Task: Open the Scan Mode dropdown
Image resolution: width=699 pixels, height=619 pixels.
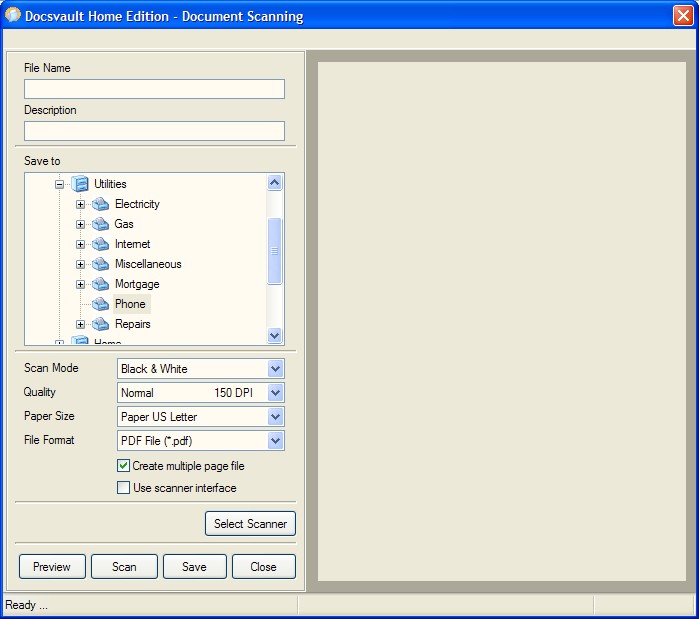Action: [x=275, y=369]
